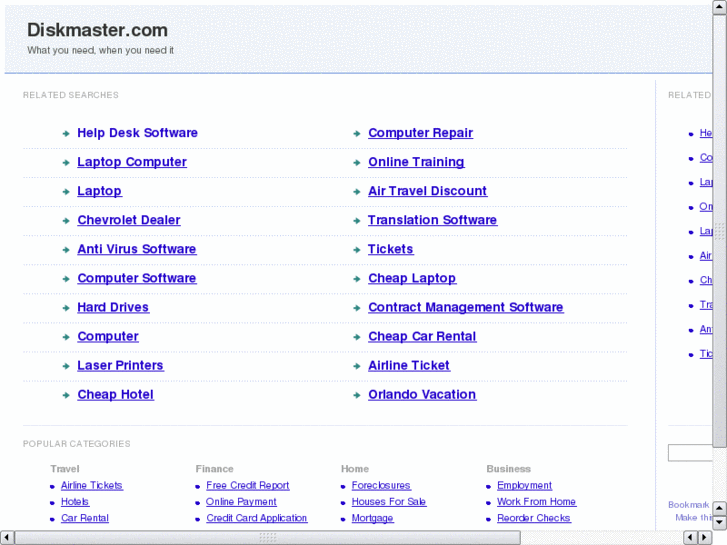
Task: Open Orlando Vacation link
Action: coord(422,395)
